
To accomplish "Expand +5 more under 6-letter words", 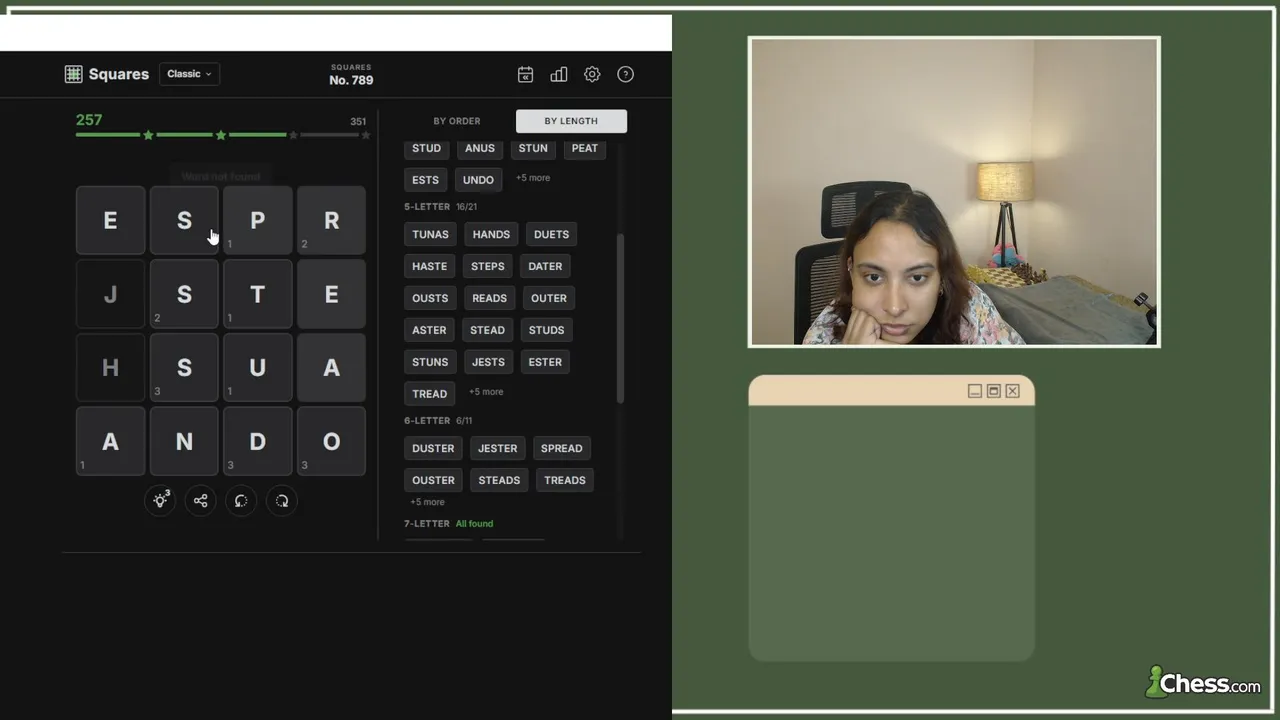I will click(427, 502).
